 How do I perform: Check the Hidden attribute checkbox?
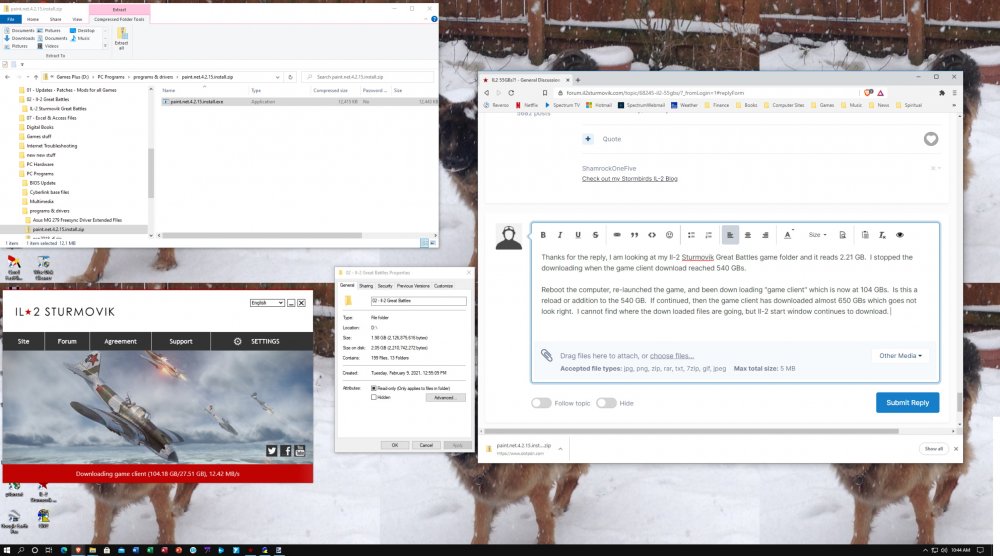374,397
